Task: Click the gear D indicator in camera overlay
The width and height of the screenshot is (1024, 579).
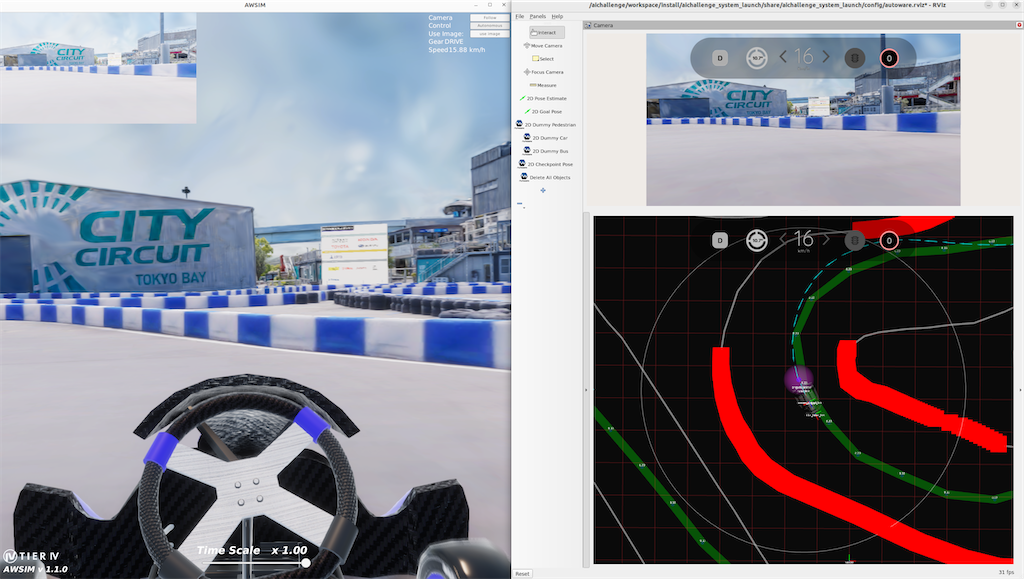Action: point(720,58)
